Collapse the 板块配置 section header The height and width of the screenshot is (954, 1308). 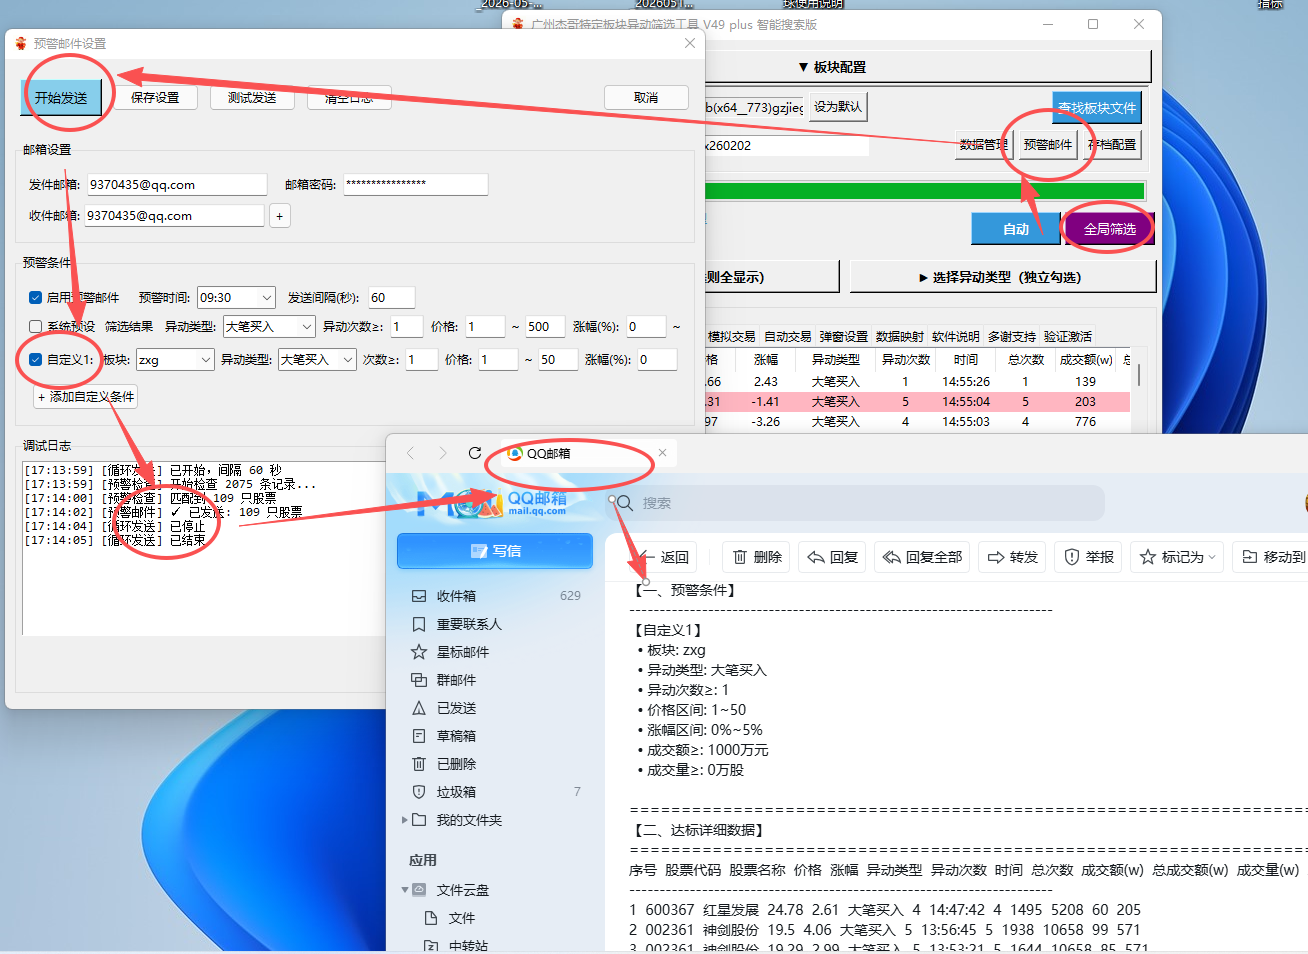coord(831,67)
